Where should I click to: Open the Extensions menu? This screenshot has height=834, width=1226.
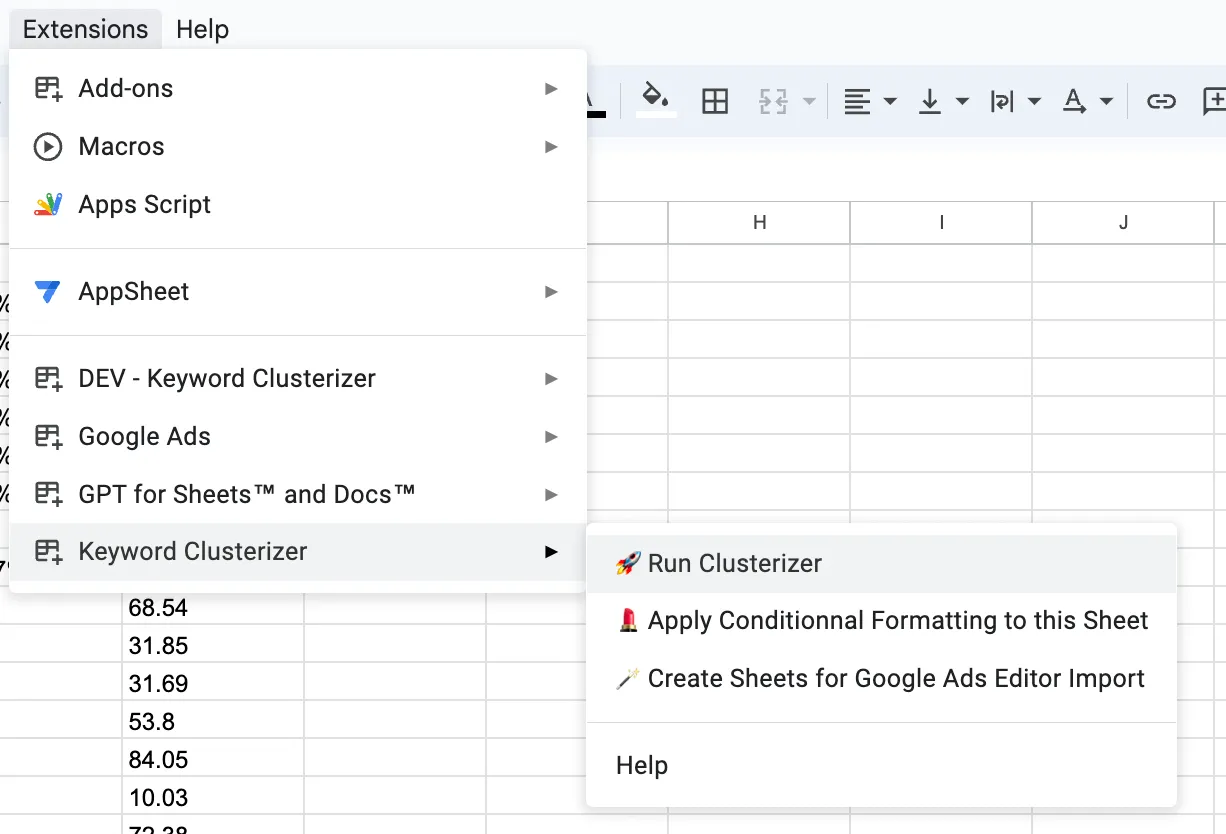pyautogui.click(x=85, y=30)
